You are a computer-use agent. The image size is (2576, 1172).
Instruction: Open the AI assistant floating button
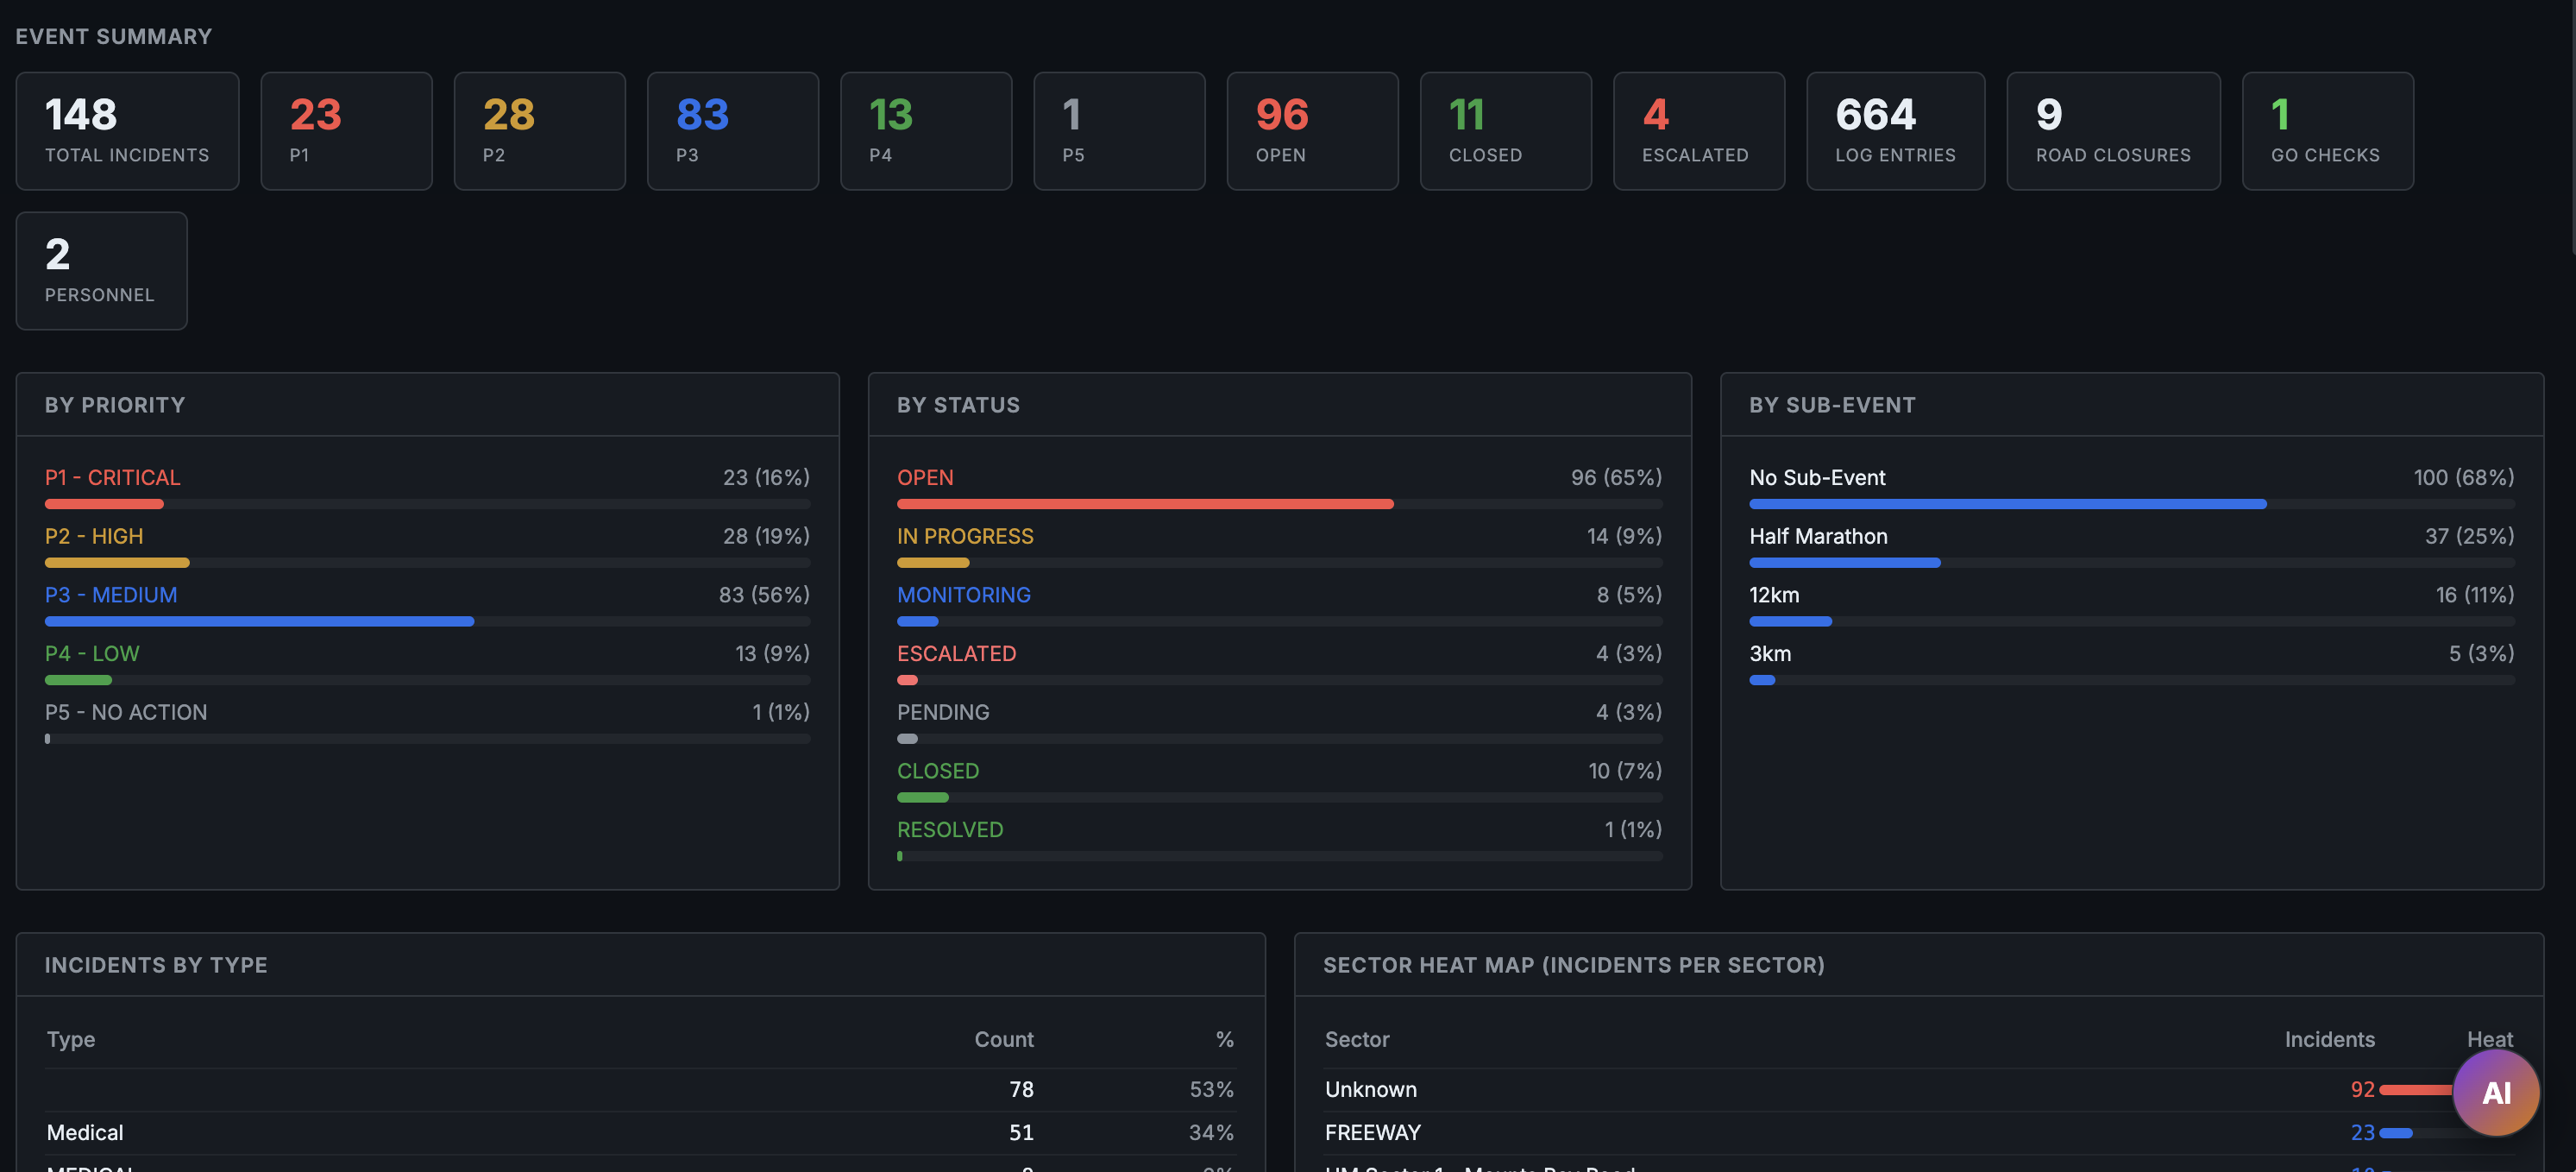pos(2496,1092)
